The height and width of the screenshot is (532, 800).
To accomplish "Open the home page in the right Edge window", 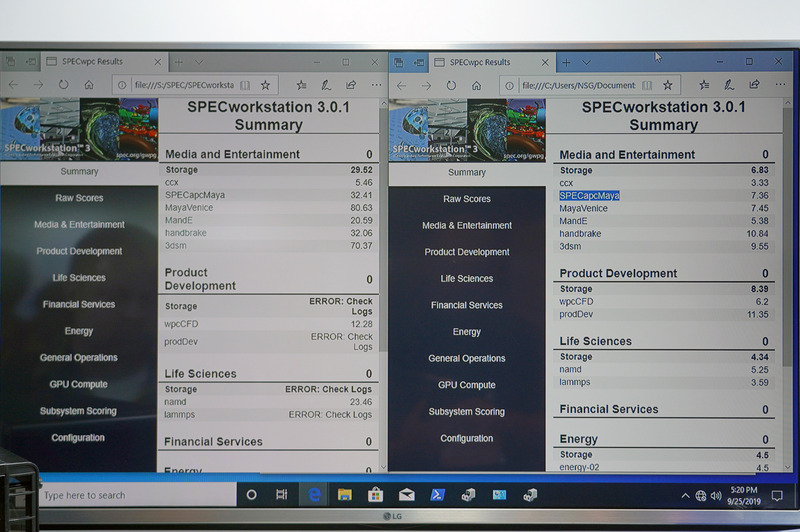I will [476, 86].
